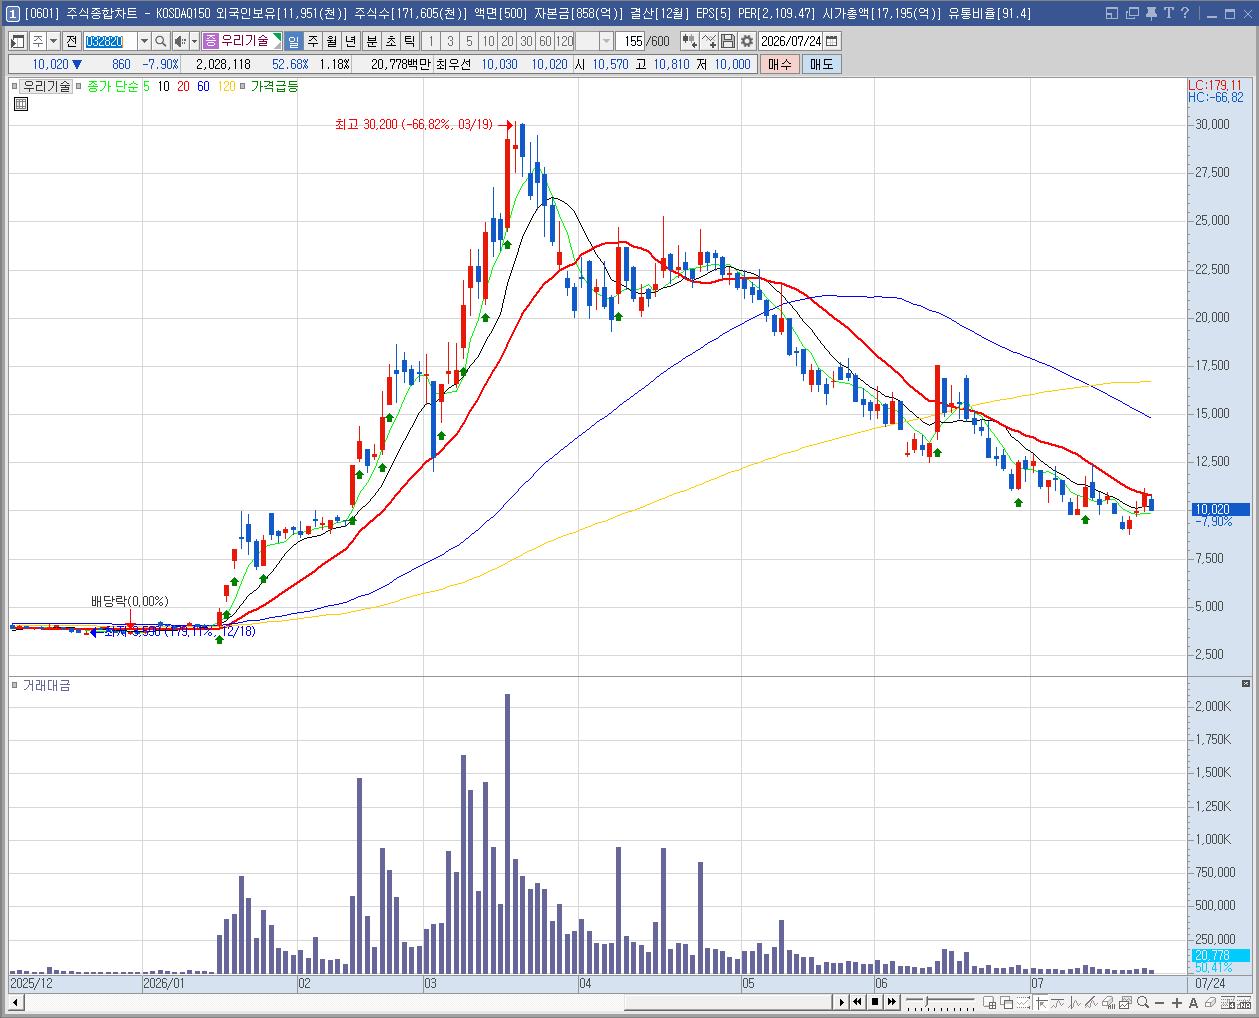Toggle 가격급등 indicator legend marker
This screenshot has width=1259, height=1018.
click(x=242, y=86)
